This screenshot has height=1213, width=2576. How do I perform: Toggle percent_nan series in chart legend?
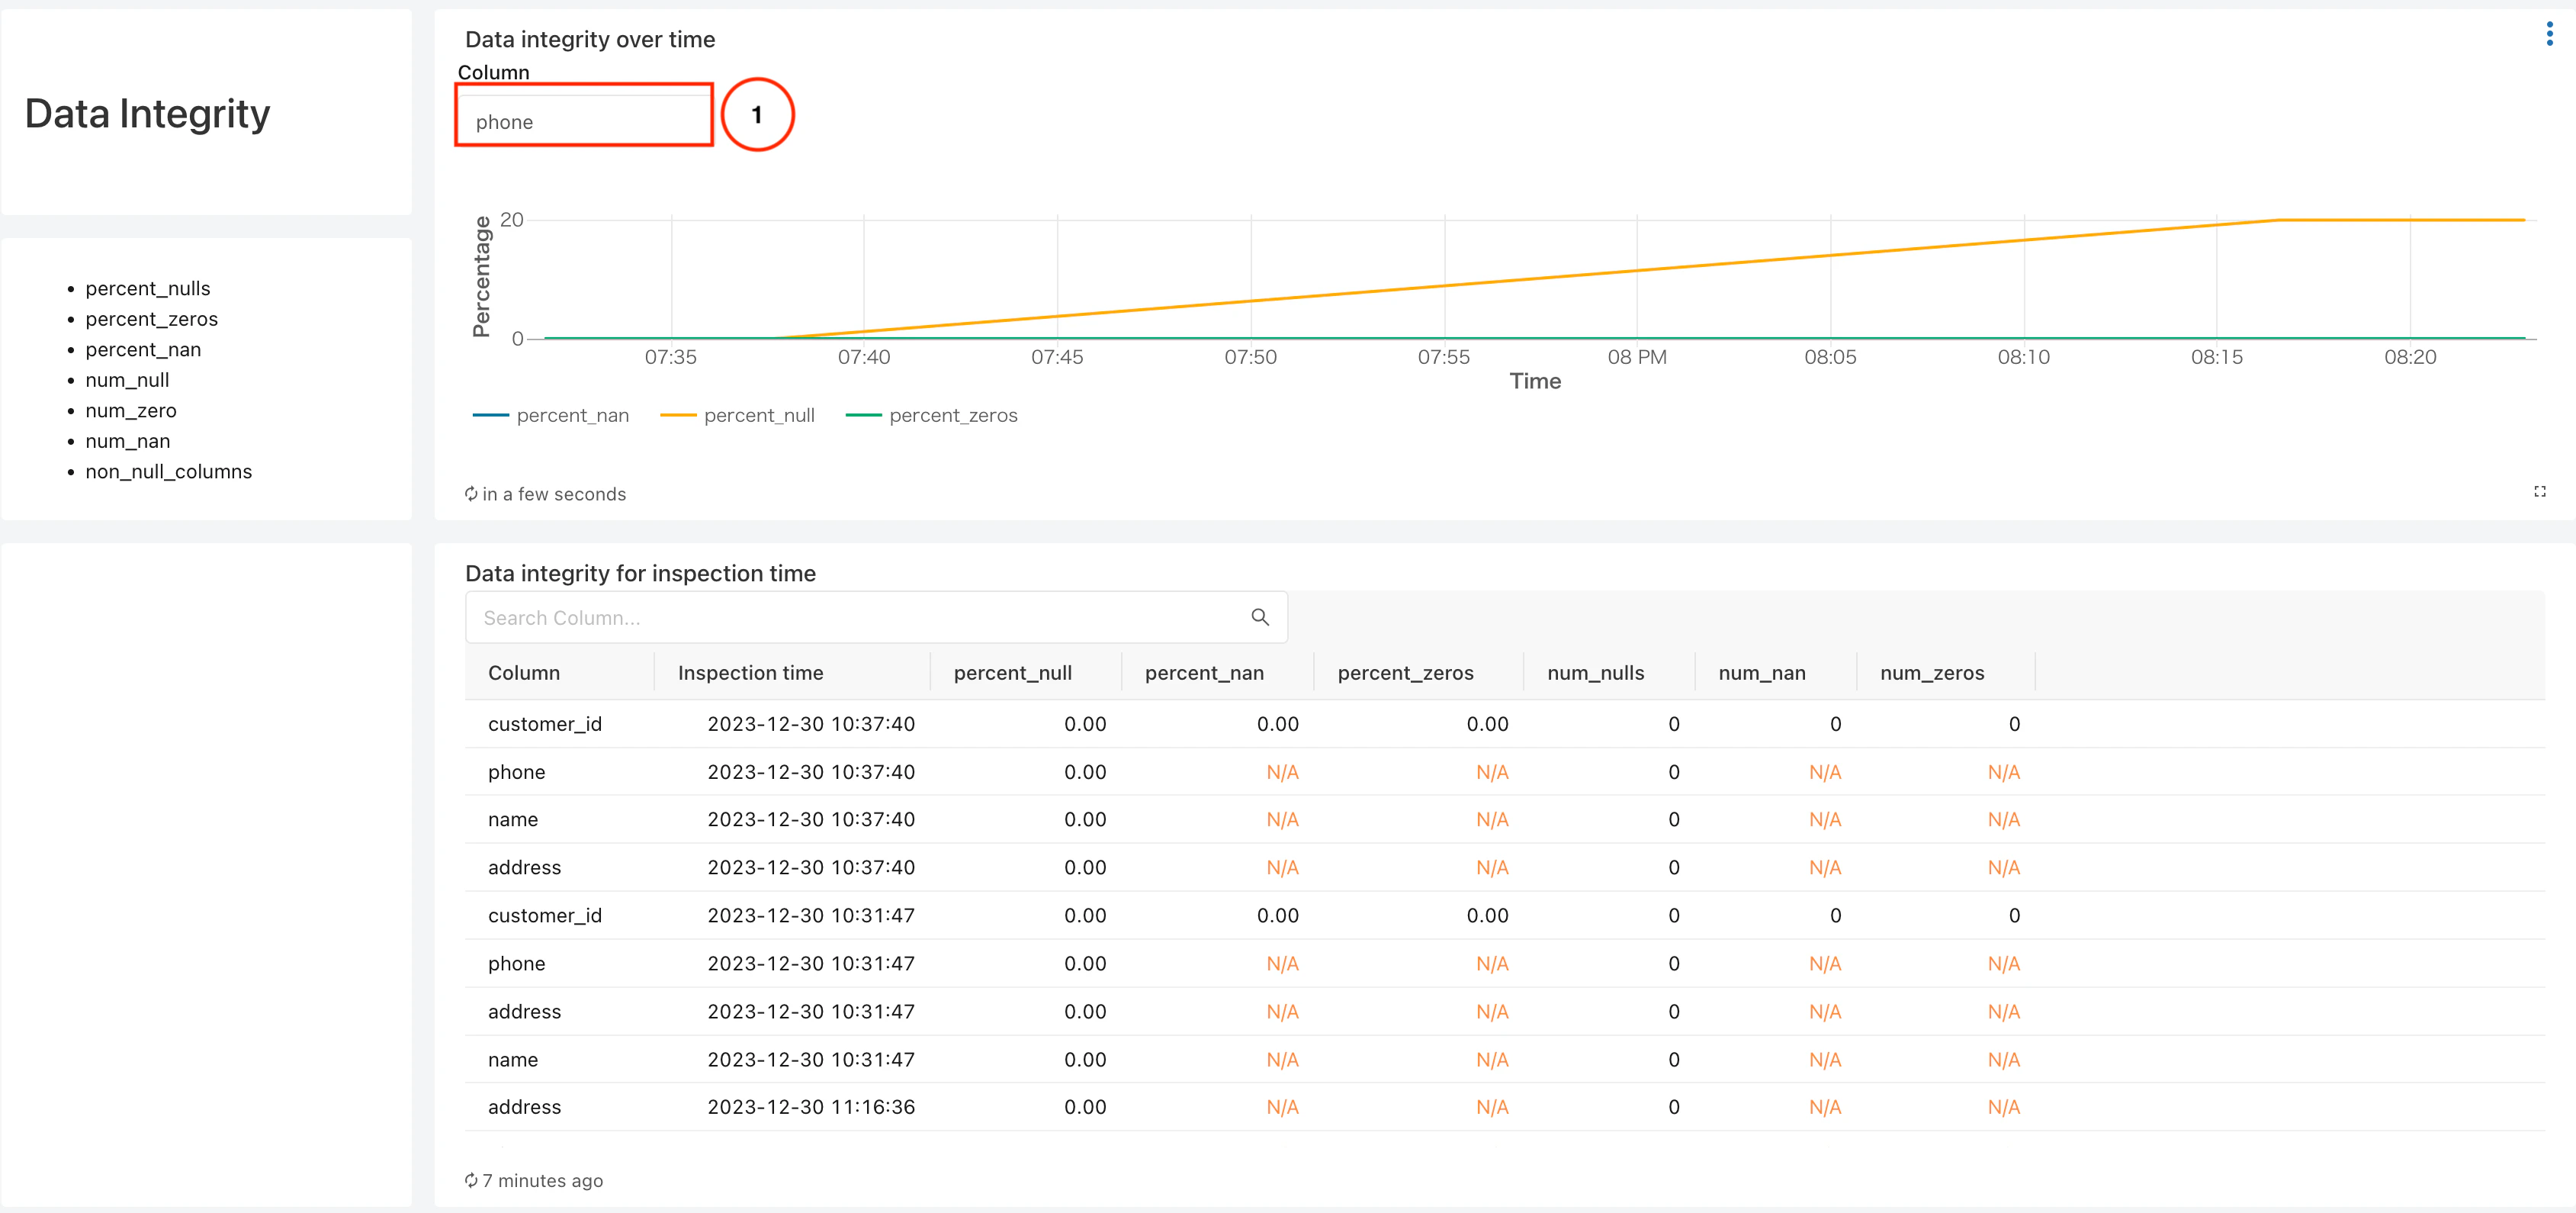click(x=572, y=415)
